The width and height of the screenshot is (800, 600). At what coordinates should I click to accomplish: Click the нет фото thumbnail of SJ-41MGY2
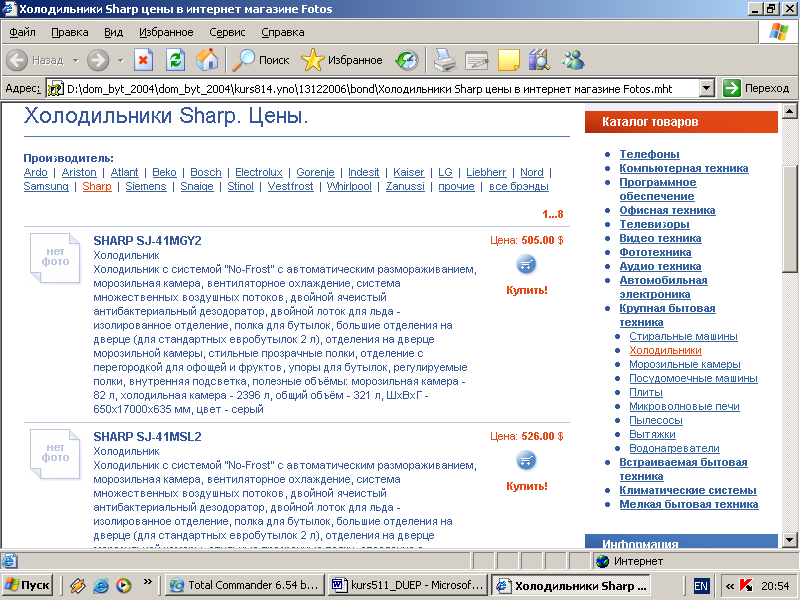pyautogui.click(x=55, y=257)
